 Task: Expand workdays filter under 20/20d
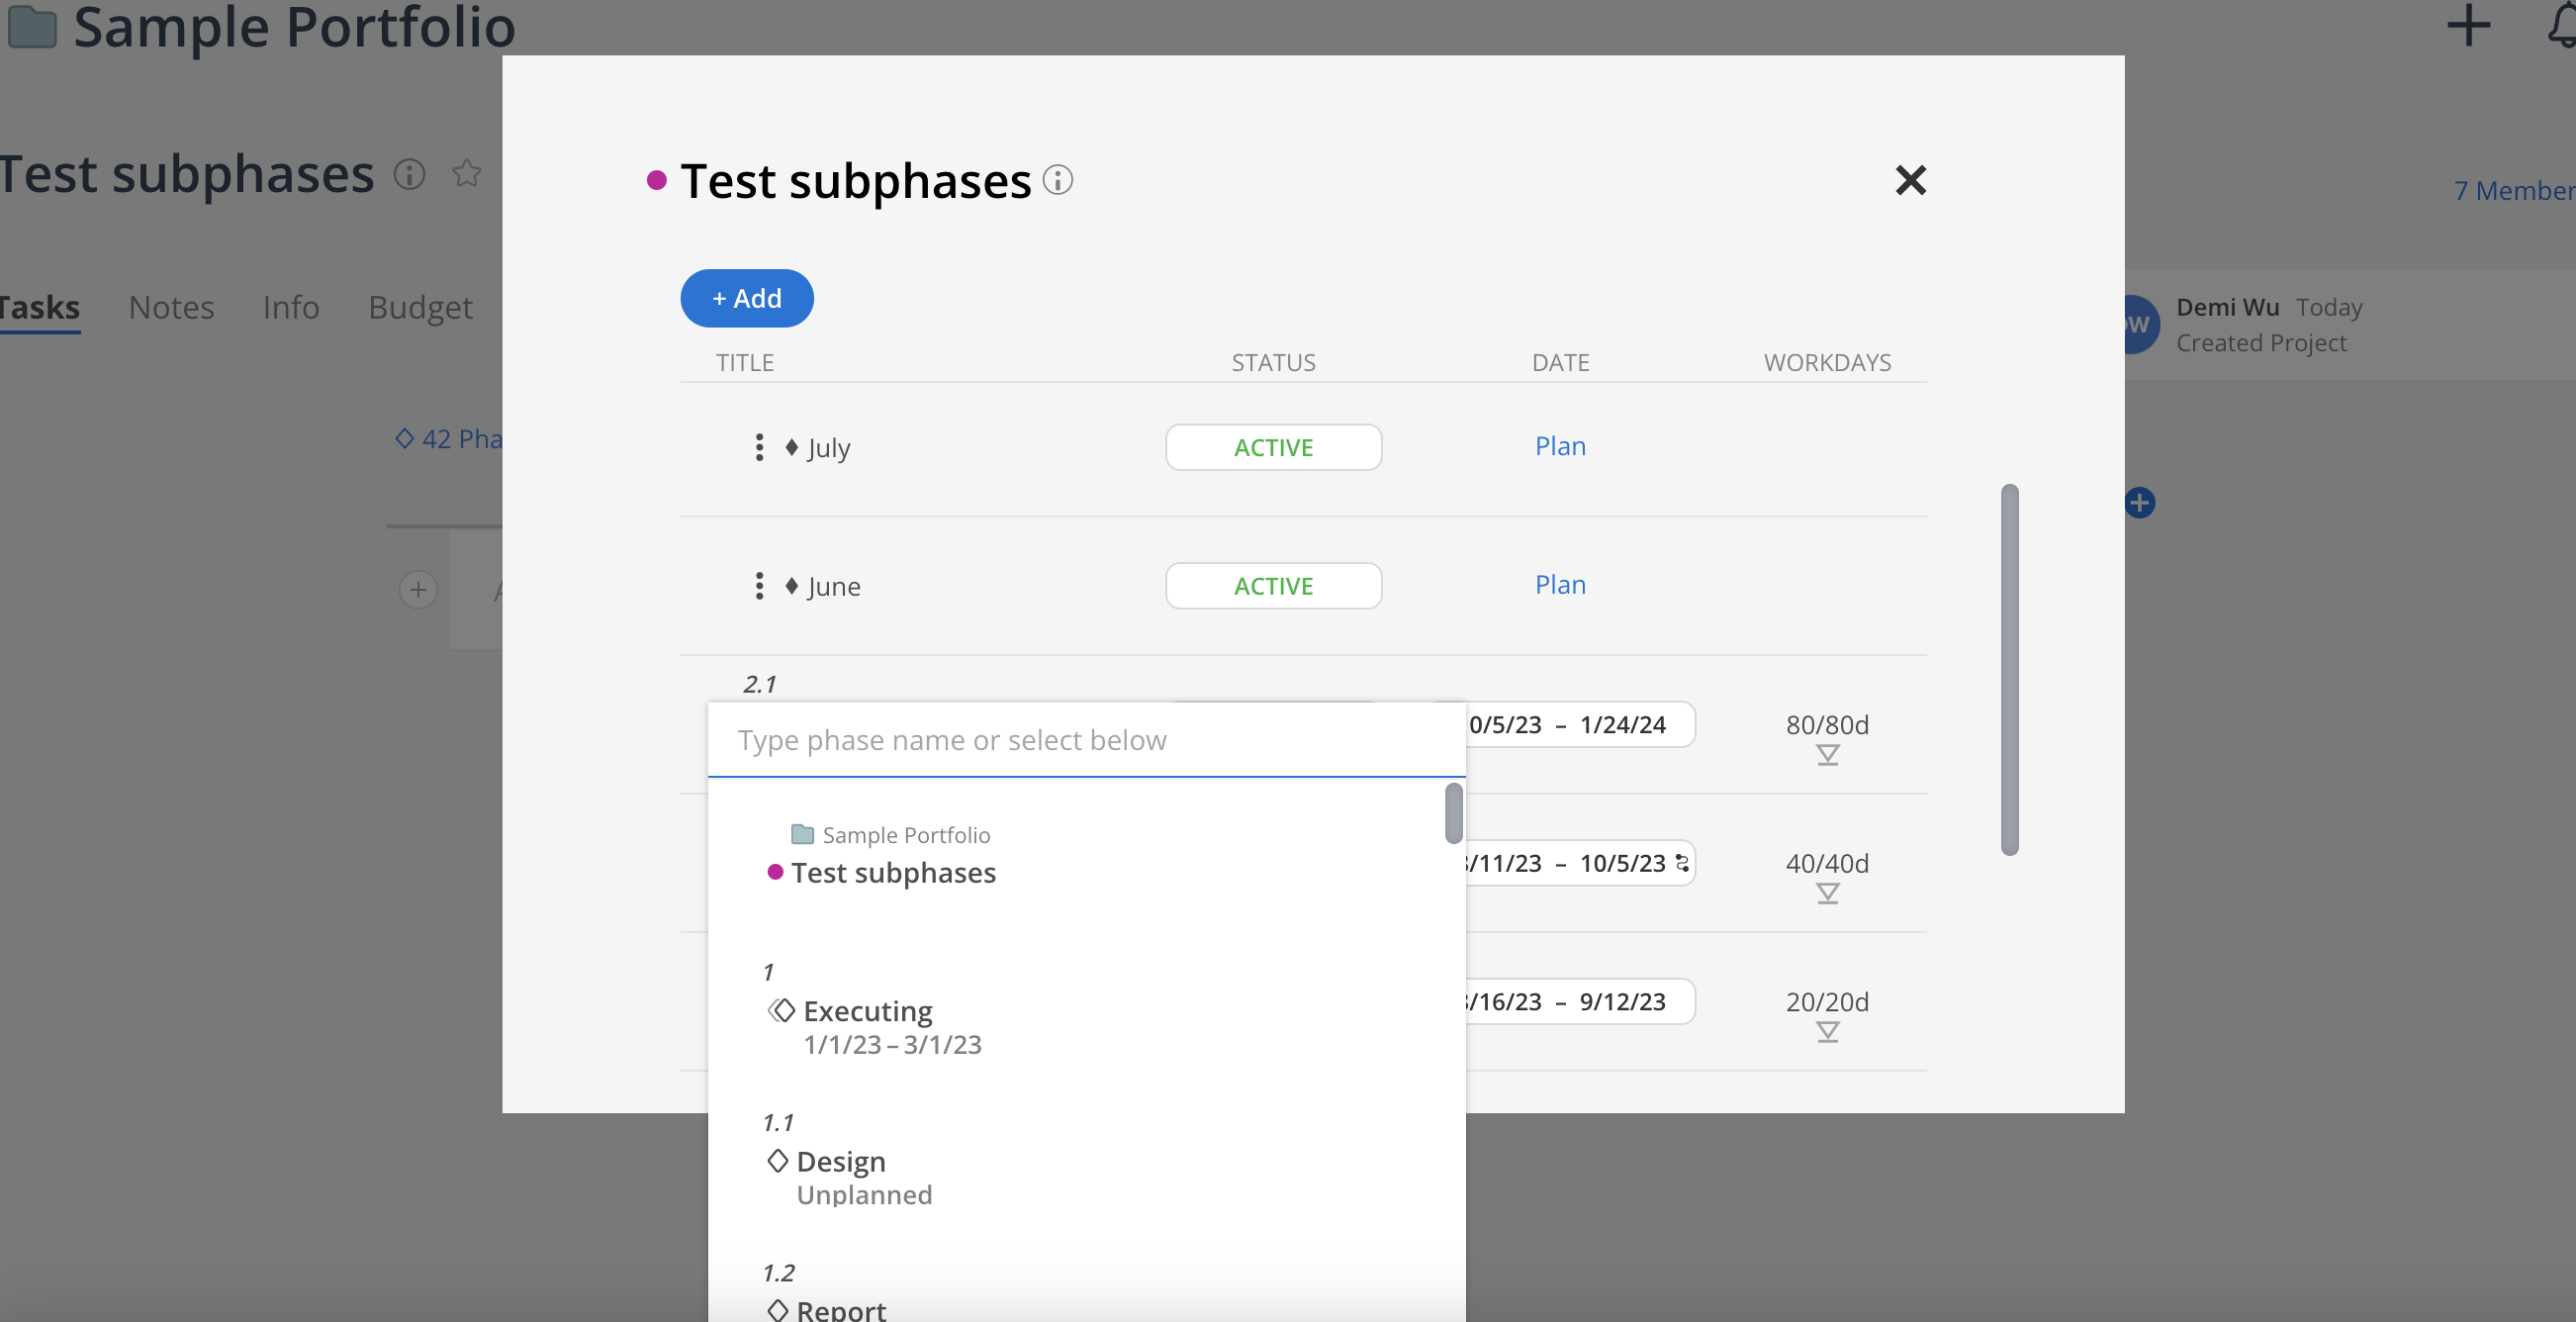(1827, 1032)
